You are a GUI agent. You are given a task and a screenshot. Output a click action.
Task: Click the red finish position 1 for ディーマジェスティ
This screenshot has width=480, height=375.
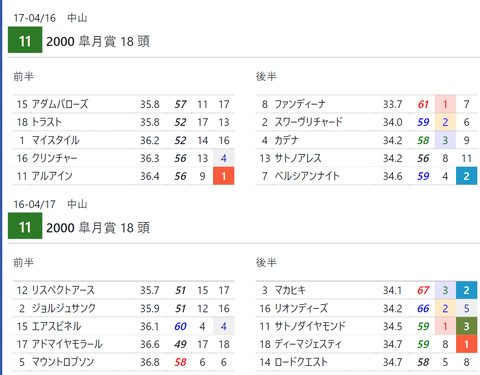[466, 344]
